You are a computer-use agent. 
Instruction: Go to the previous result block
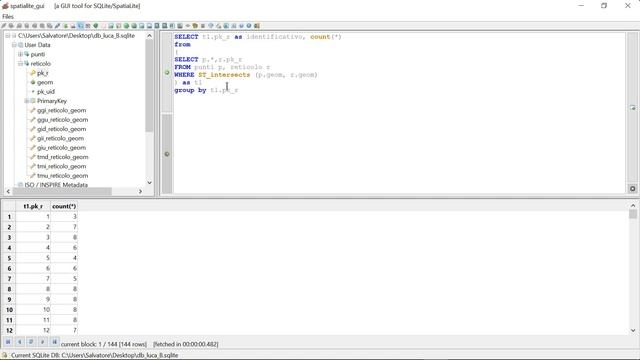[19, 342]
